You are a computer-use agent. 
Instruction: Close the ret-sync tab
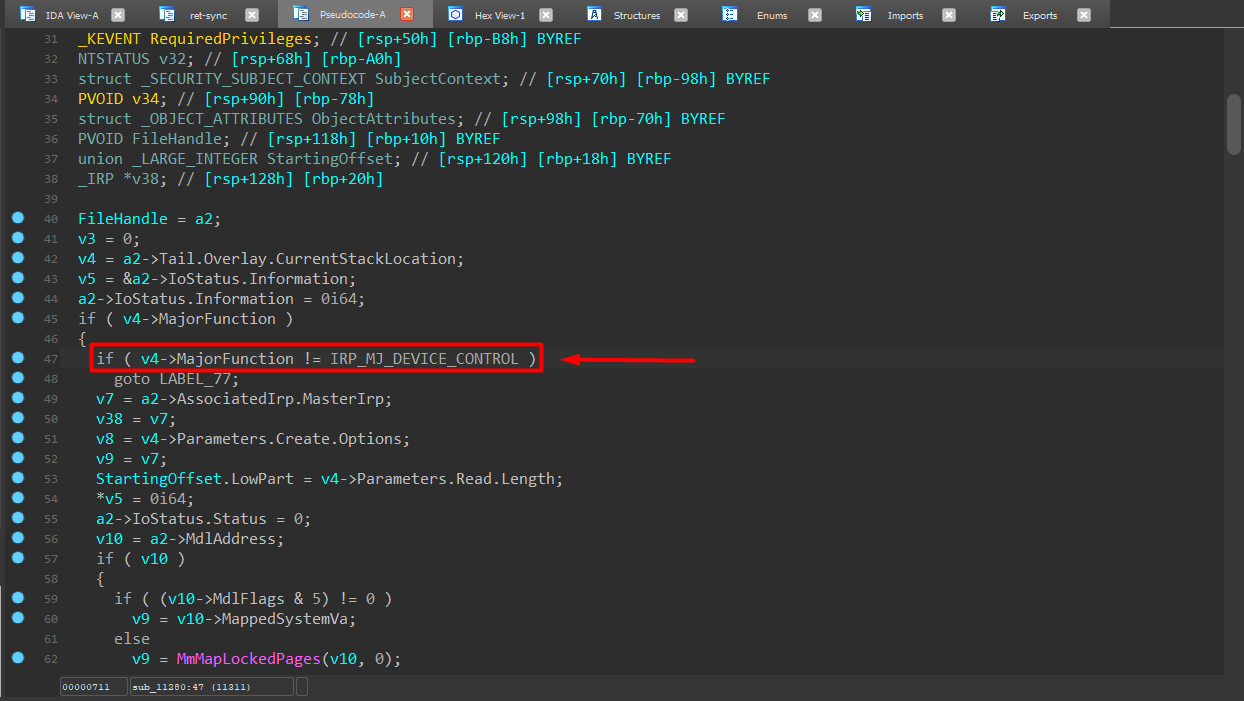point(251,15)
